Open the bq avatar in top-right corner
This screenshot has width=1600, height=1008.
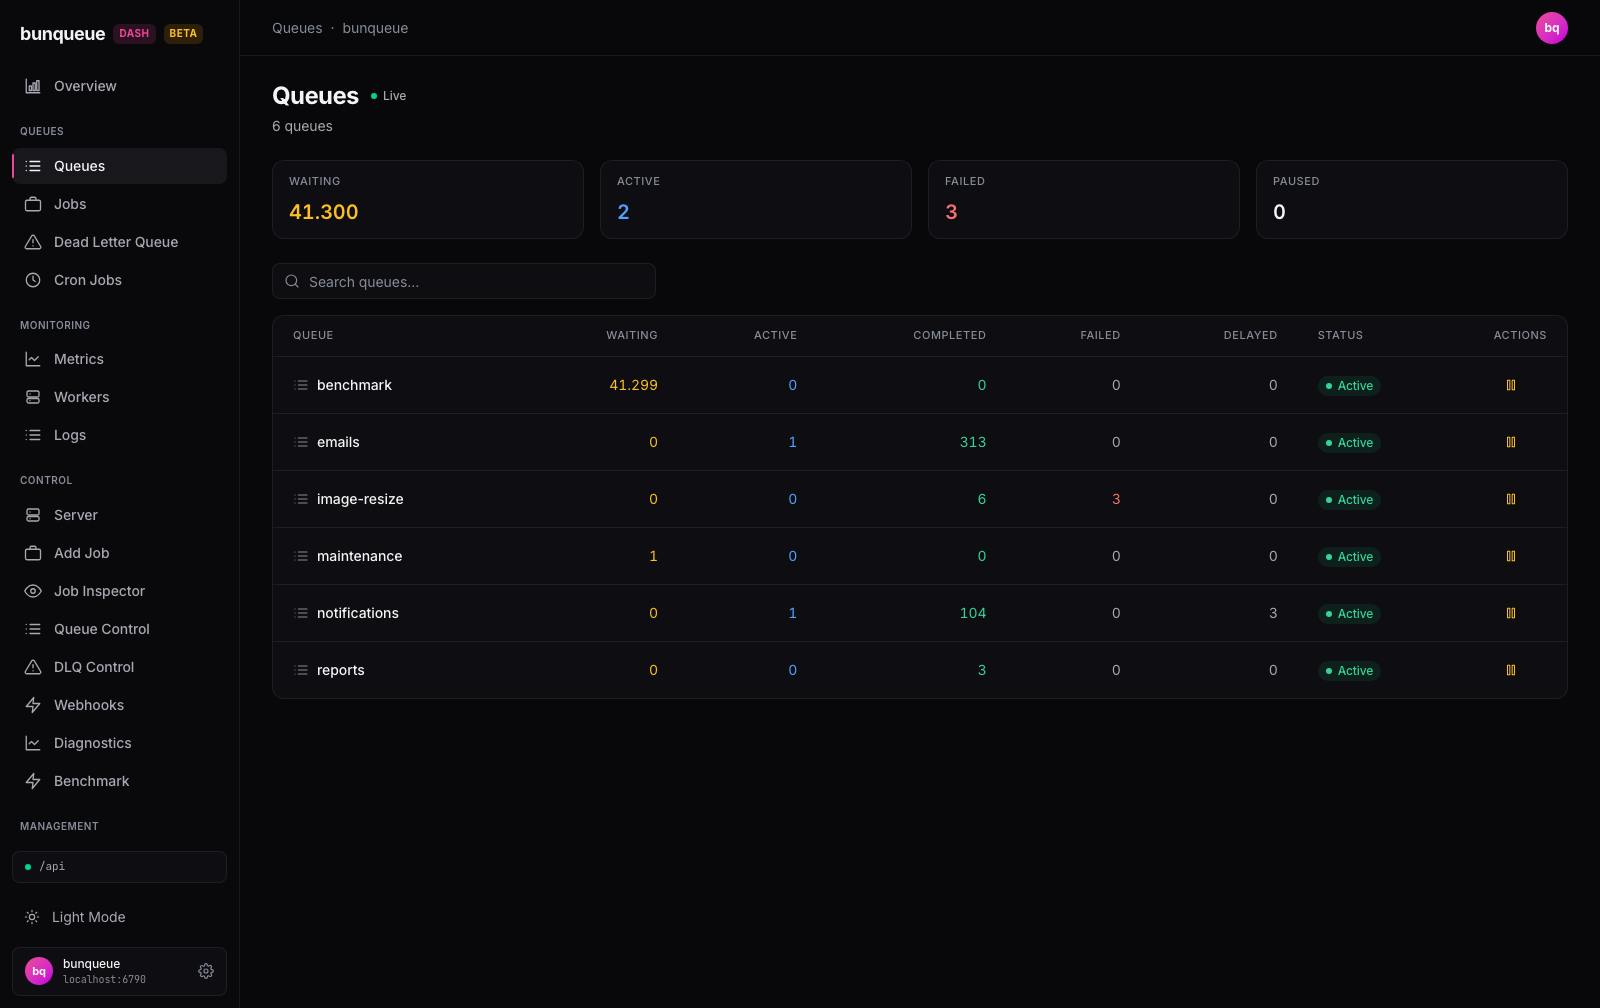click(1552, 28)
